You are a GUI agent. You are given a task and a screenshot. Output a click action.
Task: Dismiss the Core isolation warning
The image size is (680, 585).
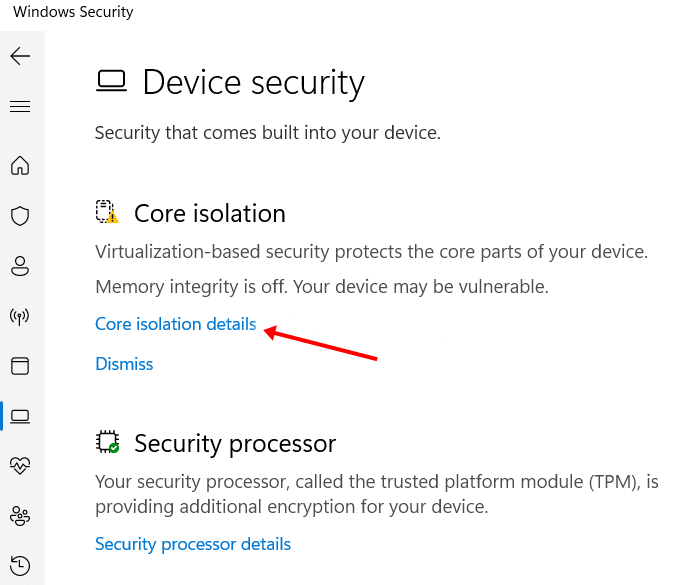click(x=124, y=364)
